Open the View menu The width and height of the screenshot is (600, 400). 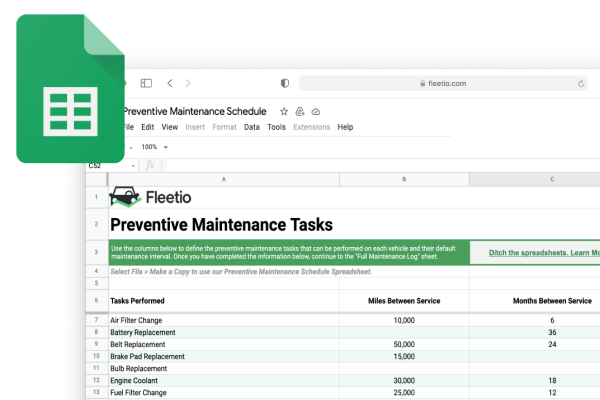[170, 127]
